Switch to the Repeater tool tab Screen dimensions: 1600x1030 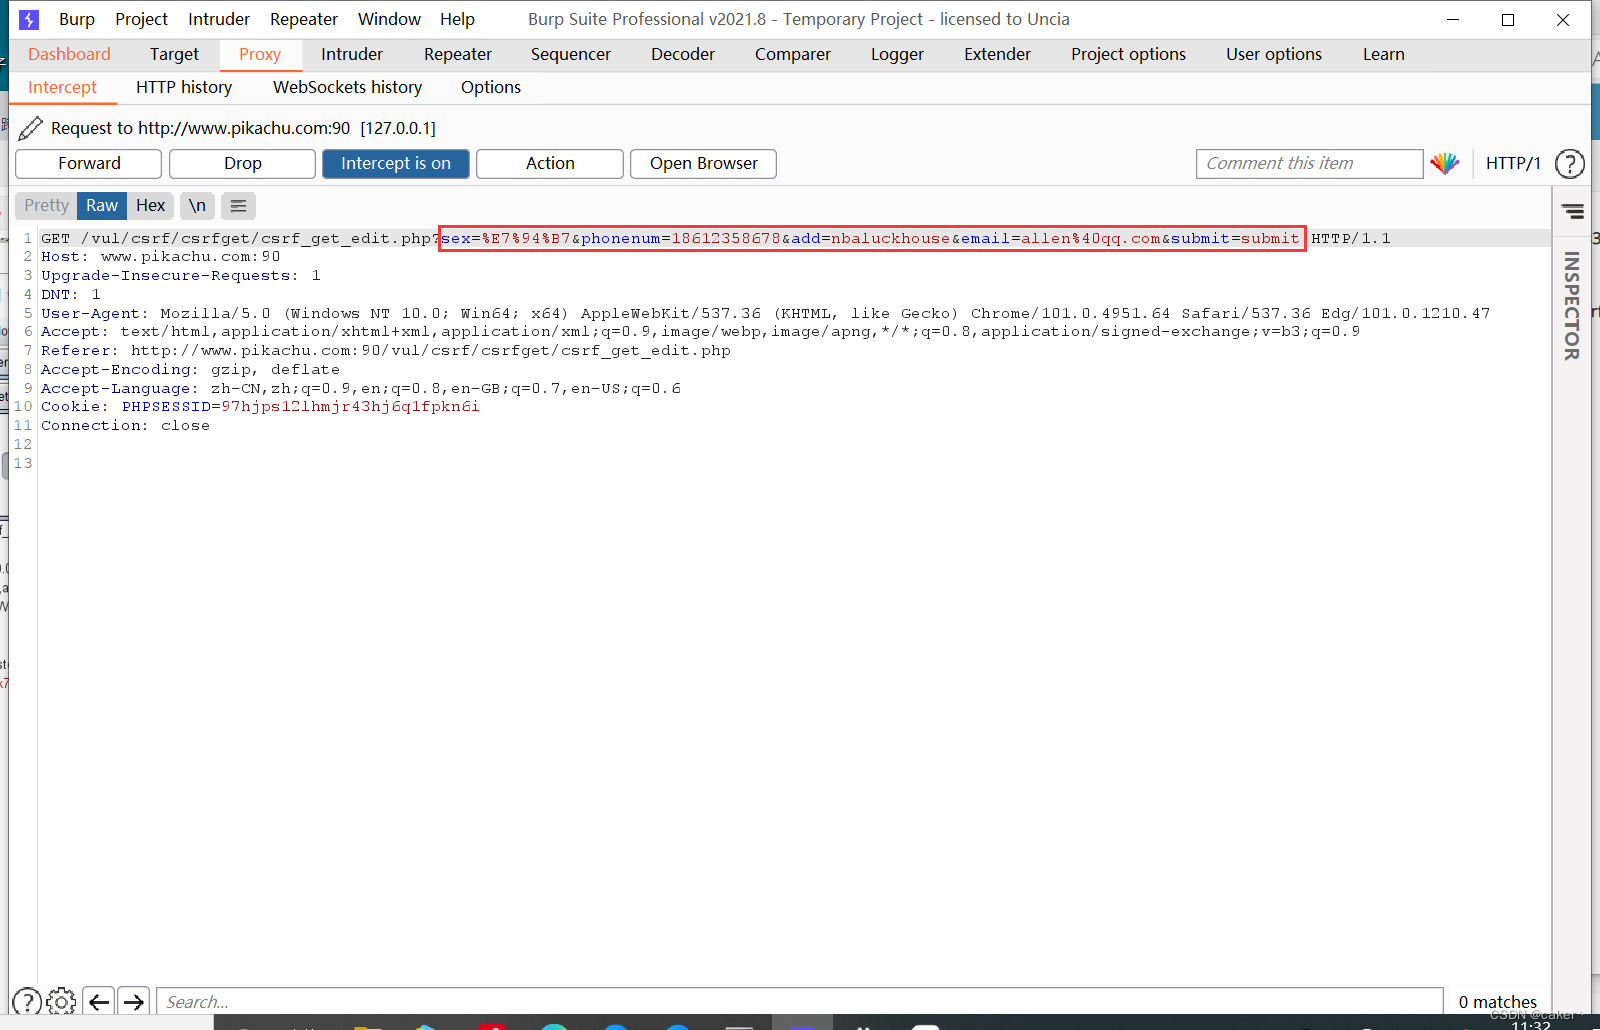click(458, 55)
